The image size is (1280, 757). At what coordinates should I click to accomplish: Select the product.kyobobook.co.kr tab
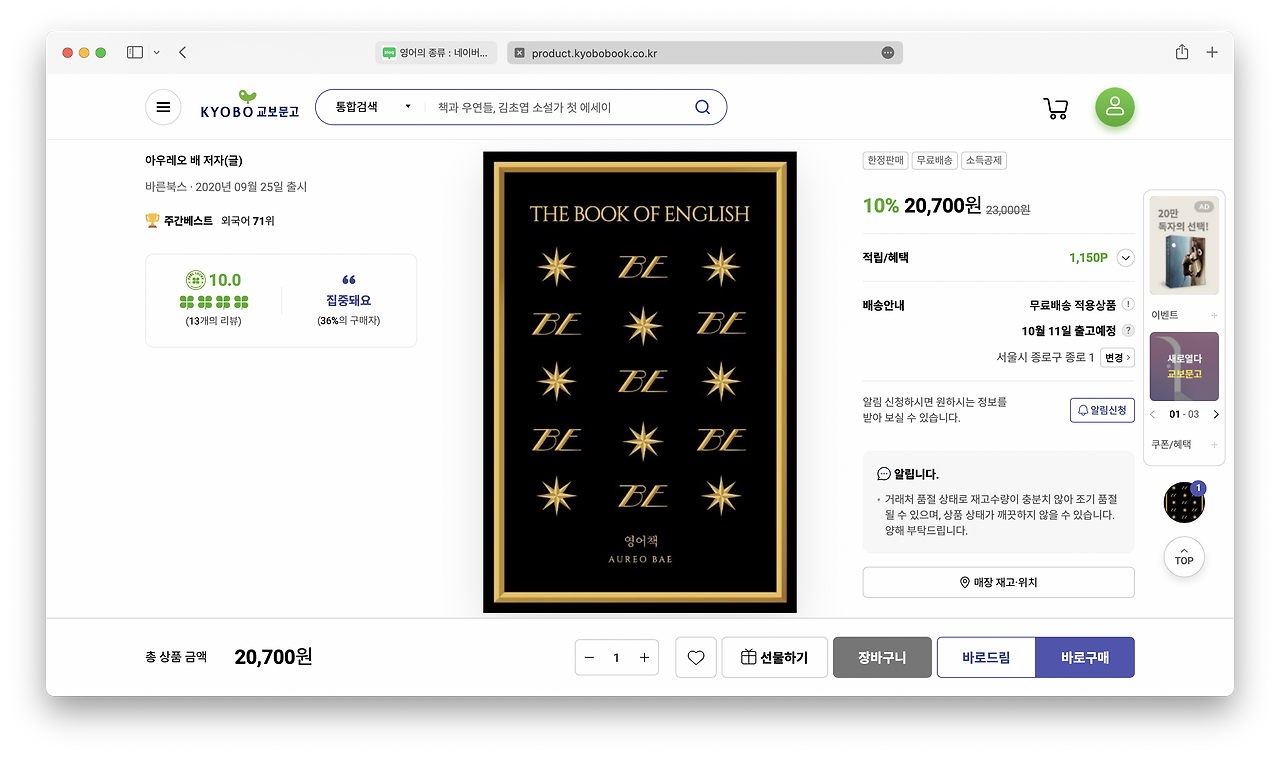point(705,53)
